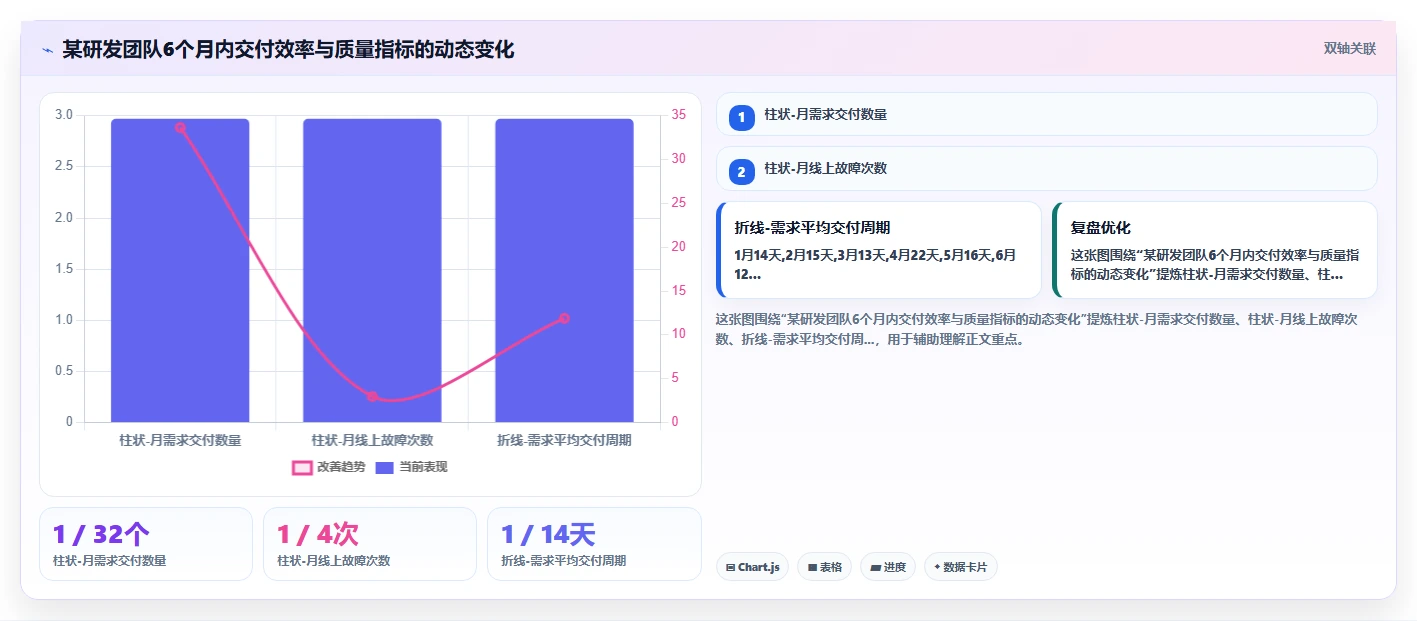Click the x-axis label 折线-需求平均交付周期
This screenshot has width=1417, height=621.
564,440
